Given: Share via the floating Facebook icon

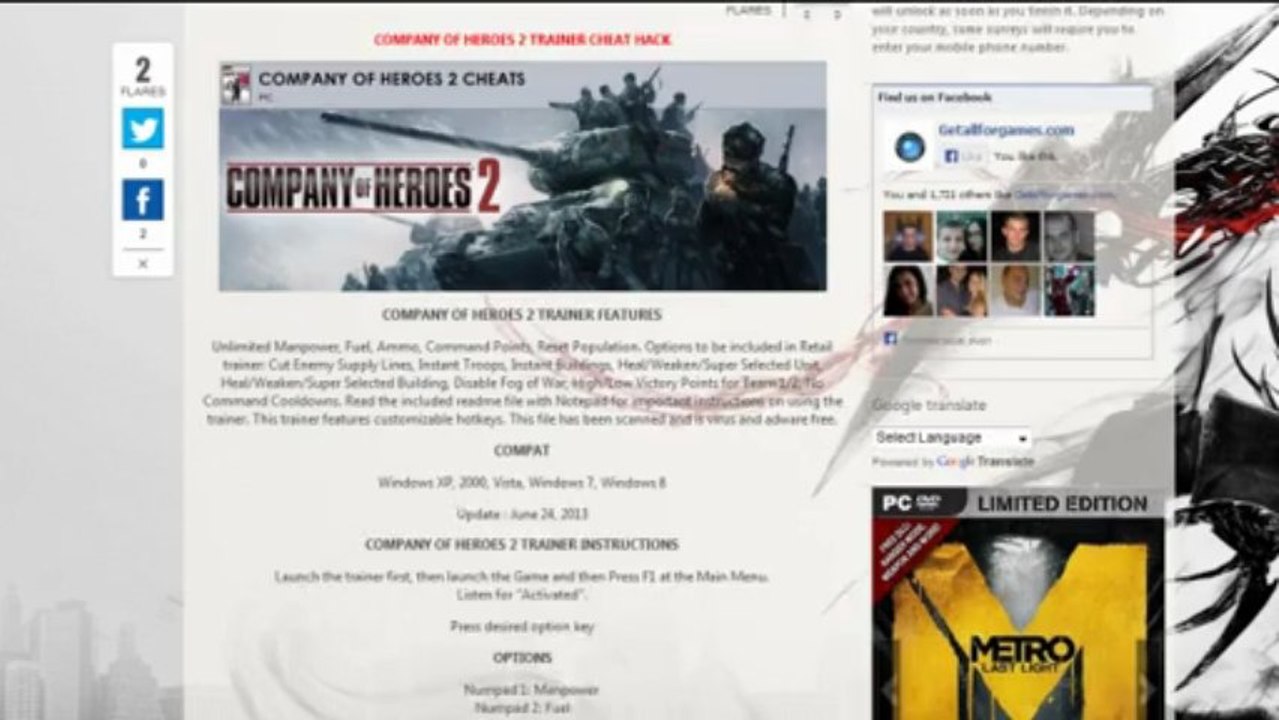Looking at the screenshot, I should point(142,200).
